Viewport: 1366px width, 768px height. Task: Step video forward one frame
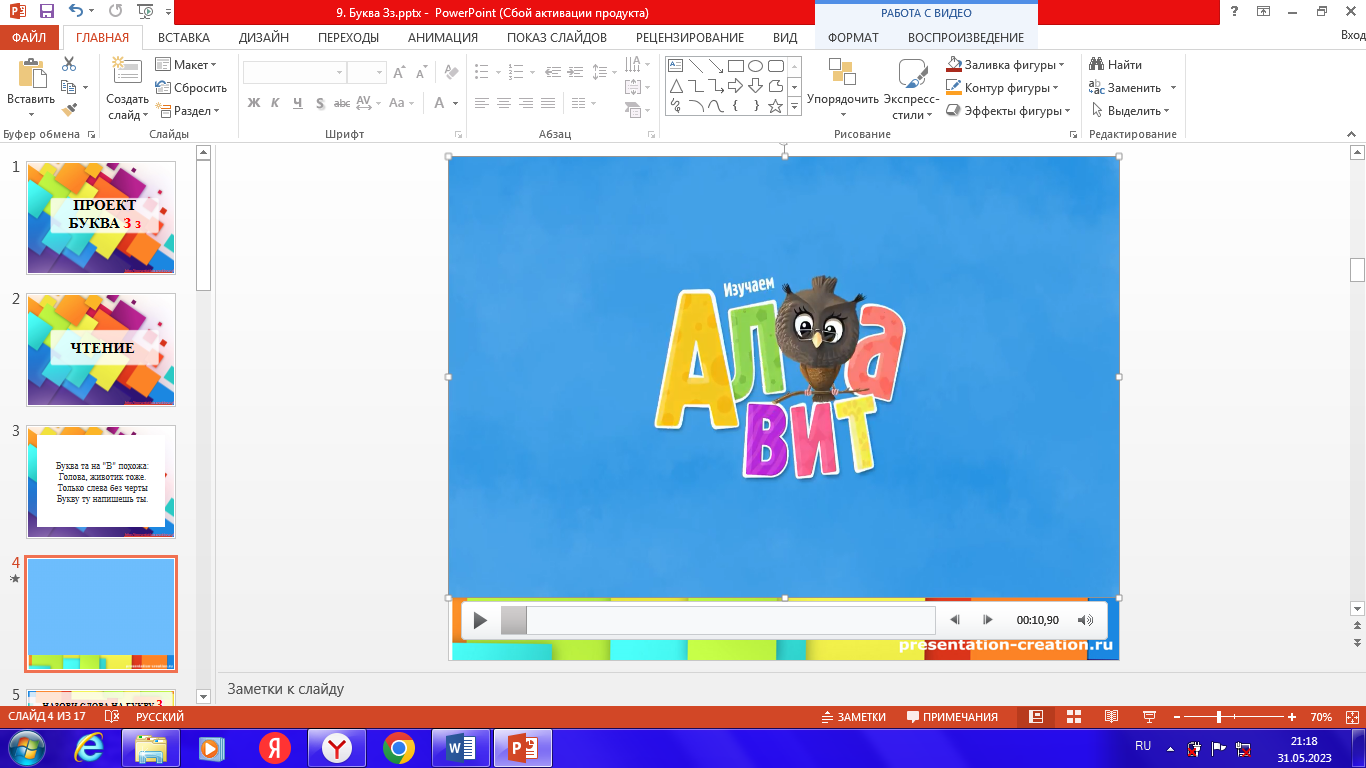pyautogui.click(x=987, y=620)
